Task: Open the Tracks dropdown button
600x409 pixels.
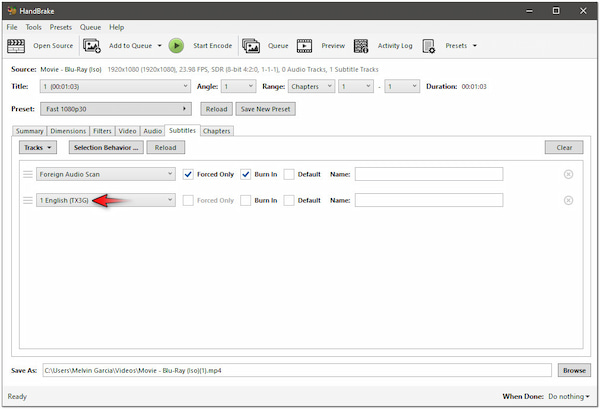Action: tap(39, 147)
